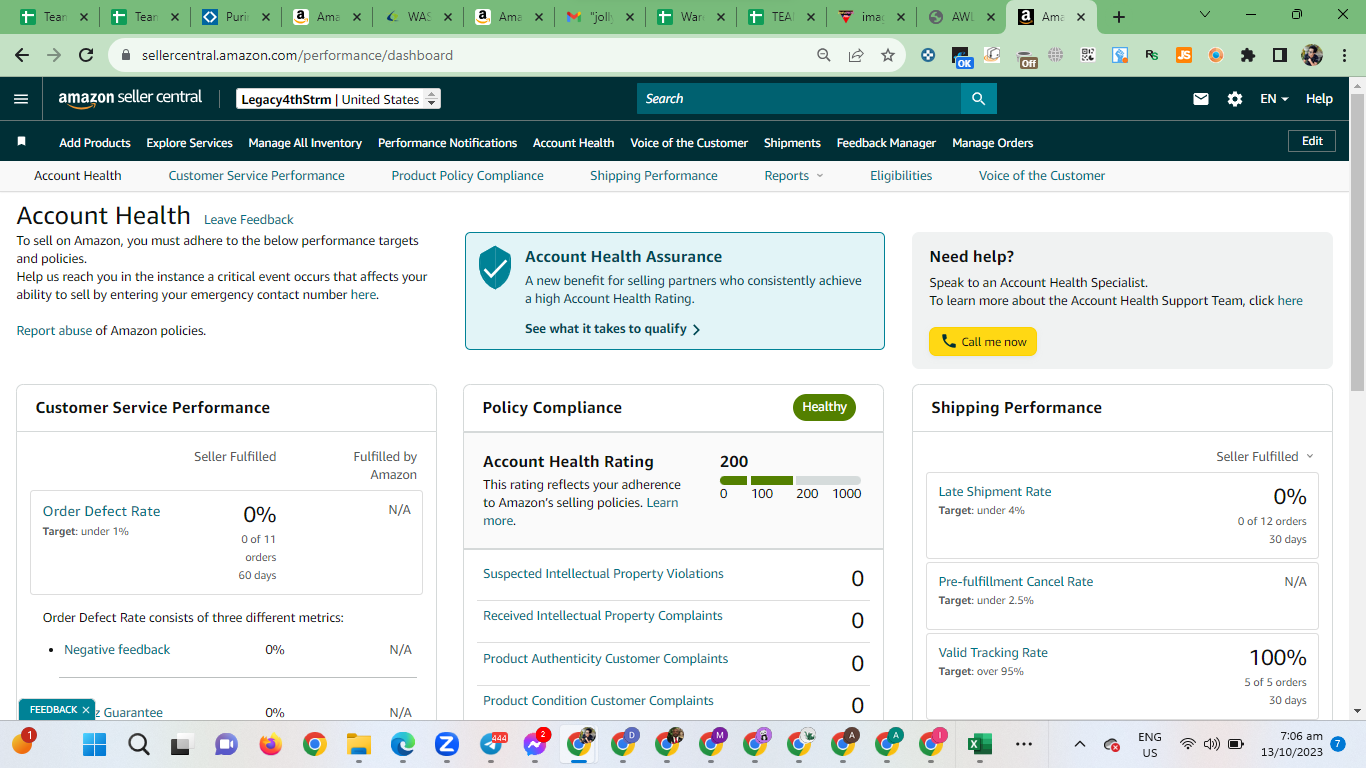
Task: Switch to the Customer Service Performance tab
Action: click(256, 176)
